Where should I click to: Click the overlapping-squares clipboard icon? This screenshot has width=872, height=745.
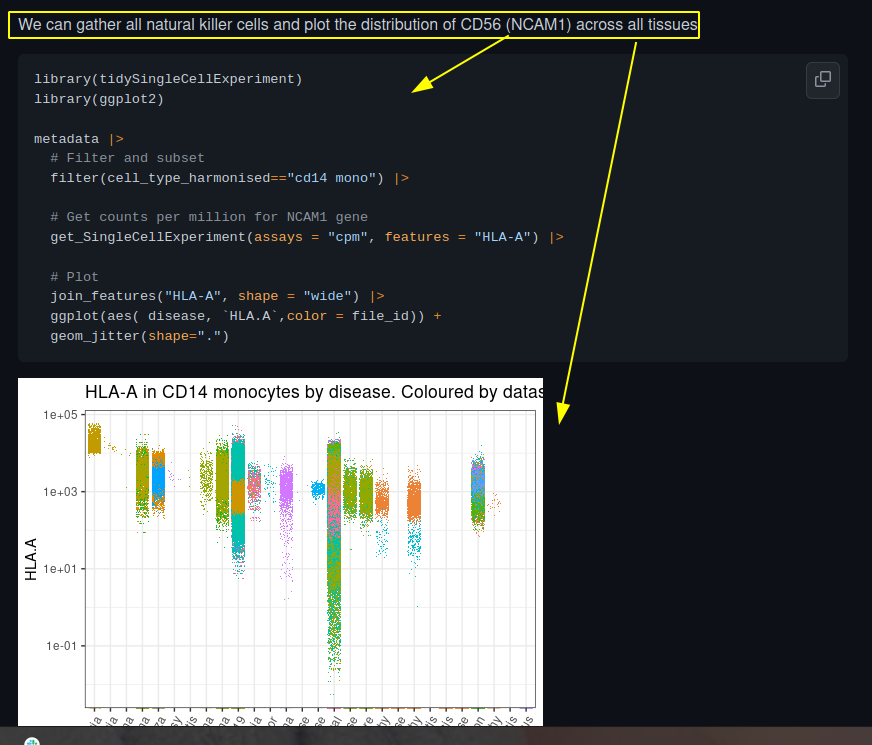tap(822, 80)
